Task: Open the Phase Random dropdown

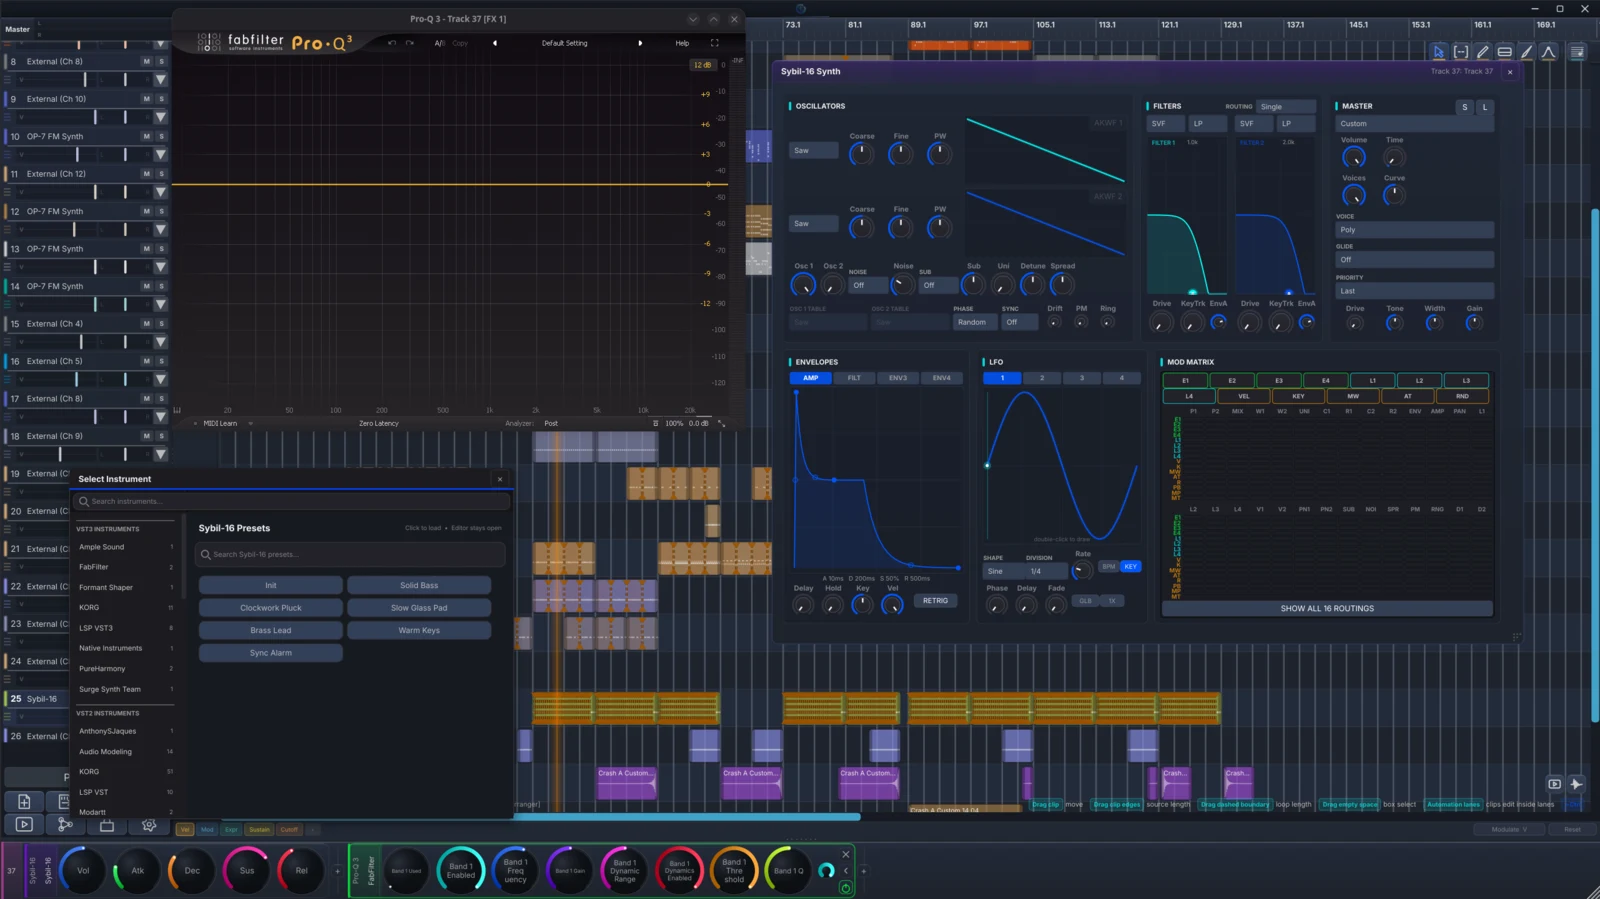Action: [x=975, y=322]
